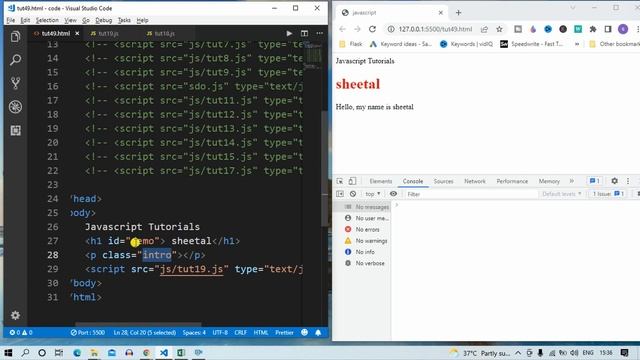This screenshot has height=360, width=640.
Task: Show more DevTools tabs chevron
Action: click(x=571, y=181)
